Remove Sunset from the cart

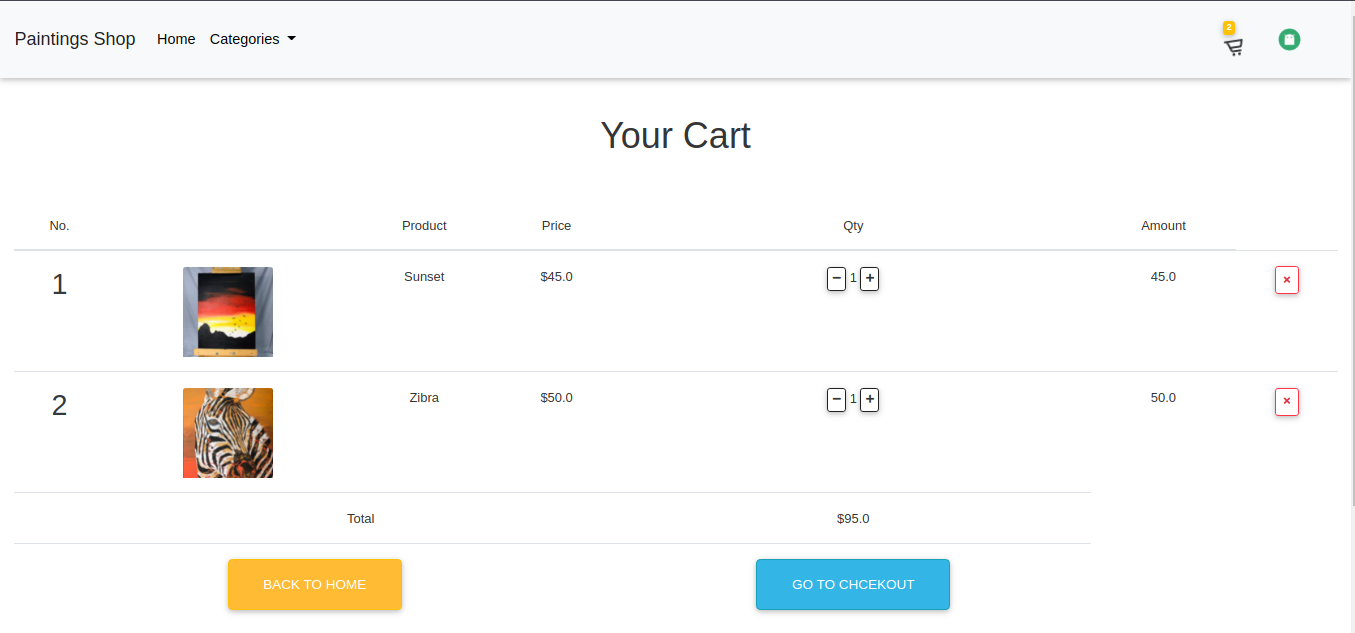click(1286, 280)
